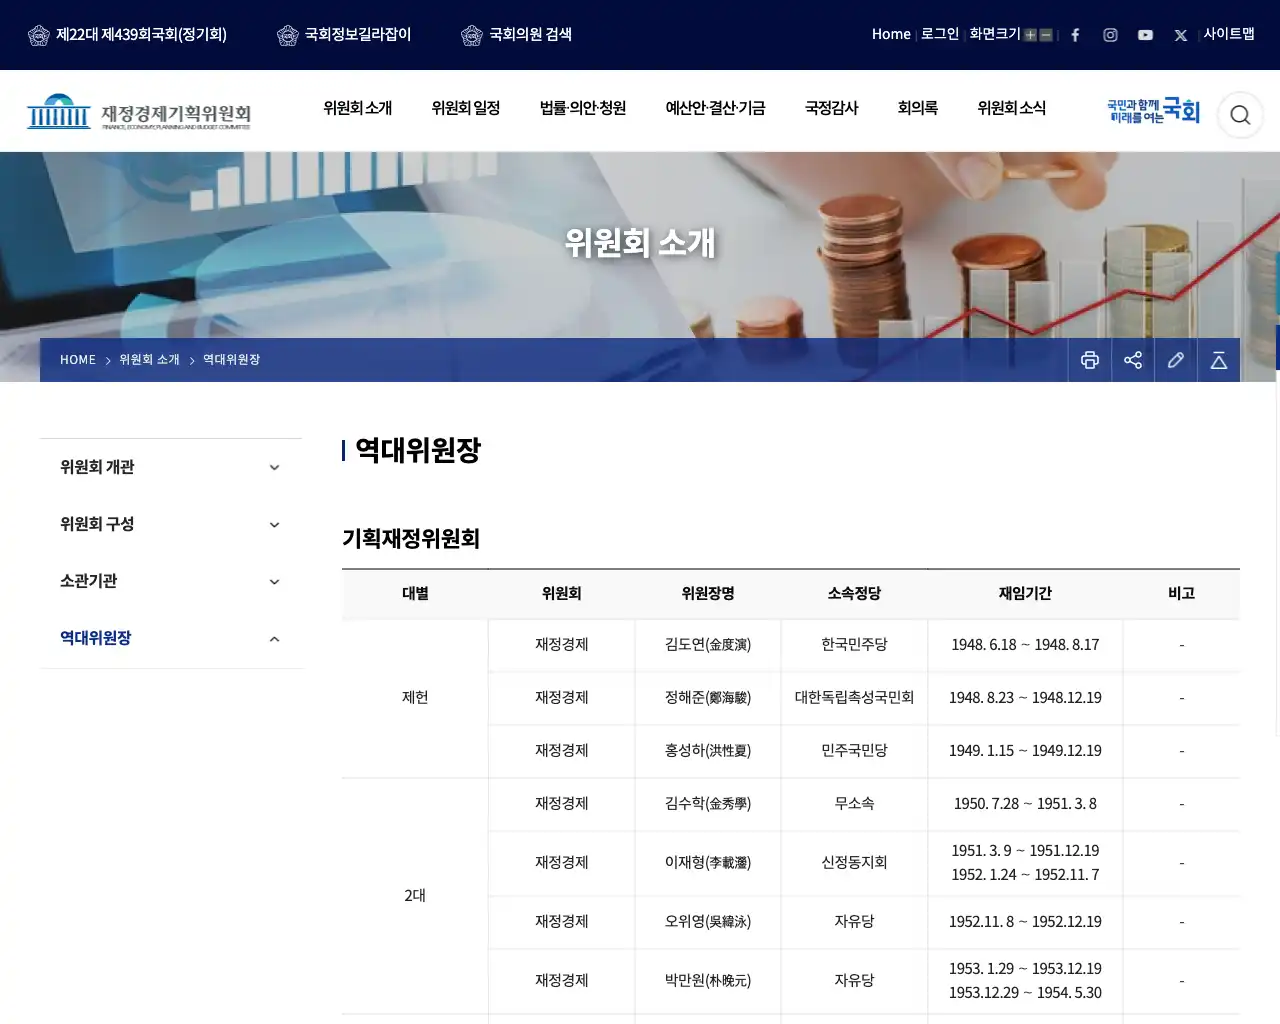The width and height of the screenshot is (1280, 1024).
Task: Click the term 1950. 7.28 ~ 1951. 3. 8
Action: (x=1025, y=804)
